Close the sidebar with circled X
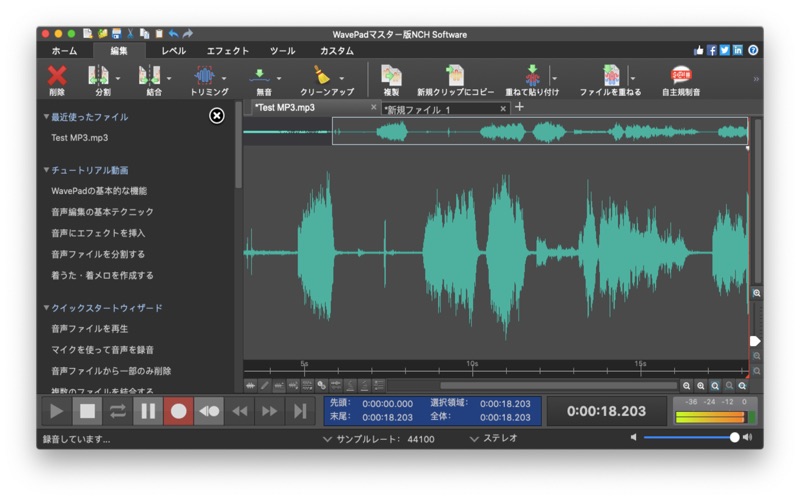 [x=216, y=116]
